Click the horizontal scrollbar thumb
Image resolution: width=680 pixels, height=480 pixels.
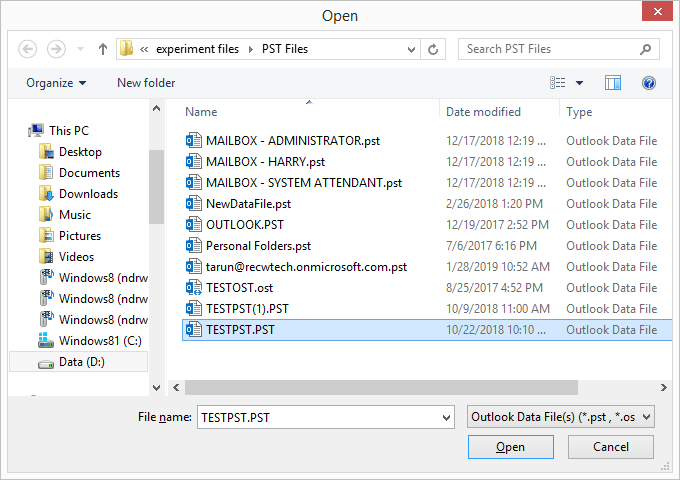[x=381, y=387]
